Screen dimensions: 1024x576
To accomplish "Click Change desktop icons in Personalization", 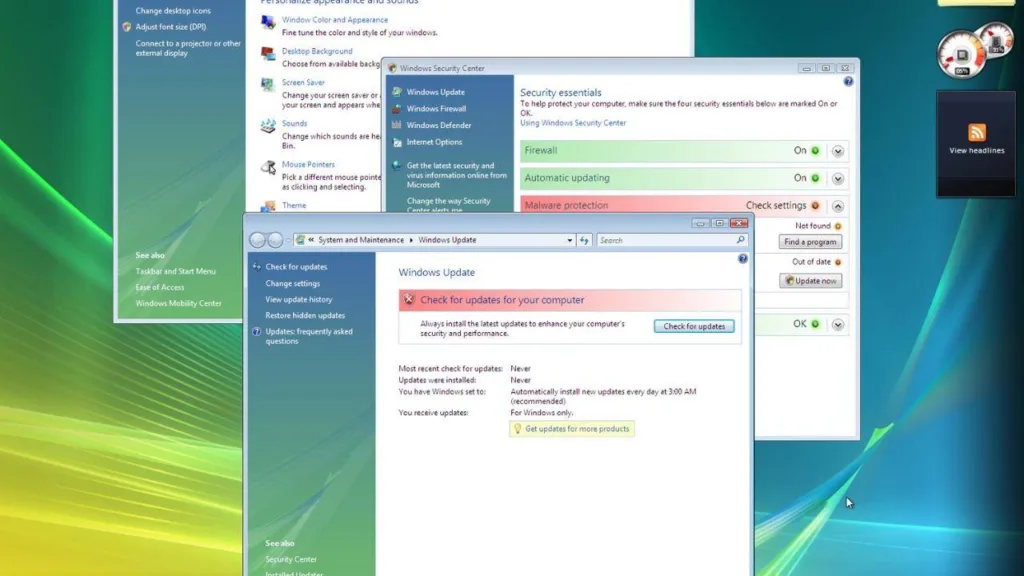I will click(x=173, y=10).
